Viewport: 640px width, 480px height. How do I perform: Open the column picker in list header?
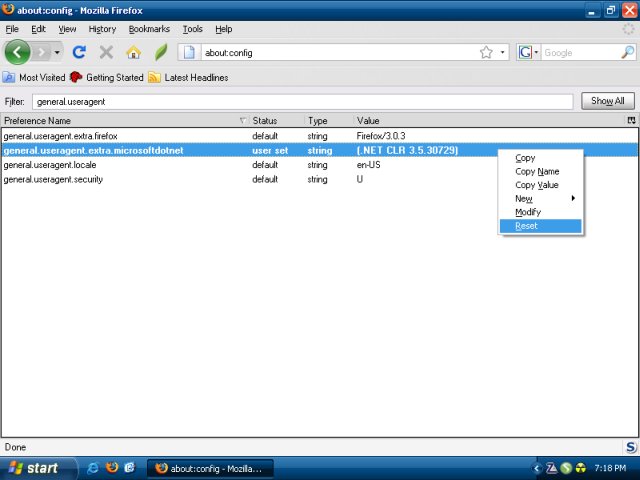[631, 120]
